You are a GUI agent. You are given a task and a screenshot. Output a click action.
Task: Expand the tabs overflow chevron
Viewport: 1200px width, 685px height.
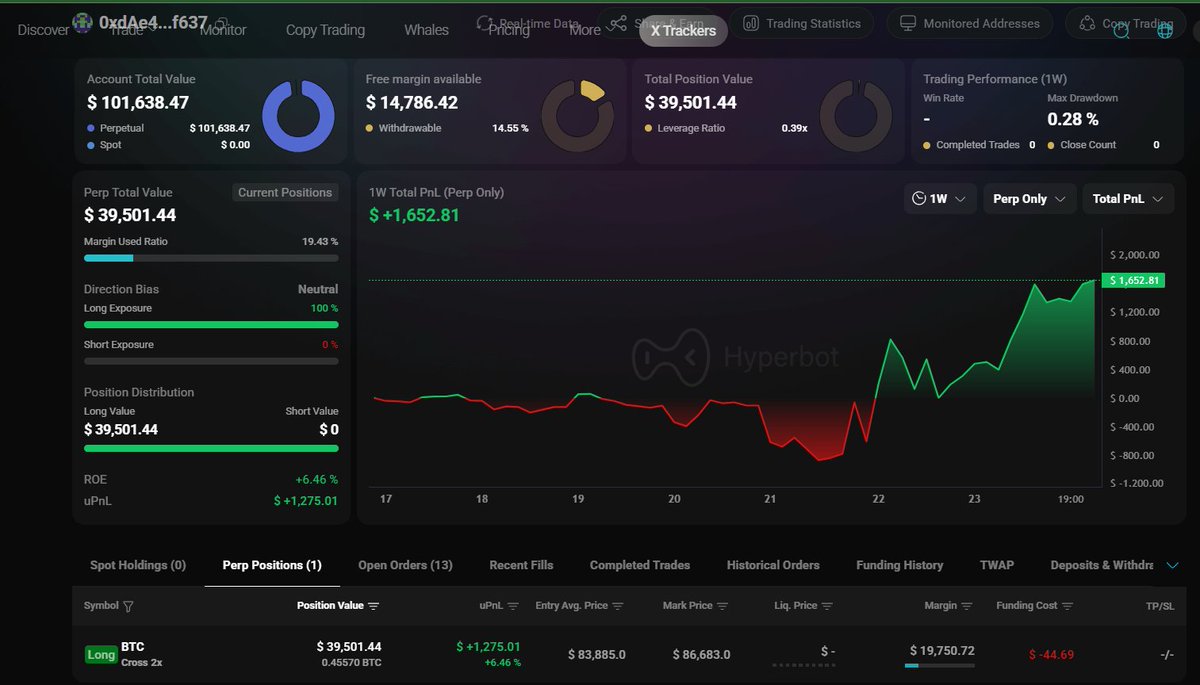(x=1173, y=566)
